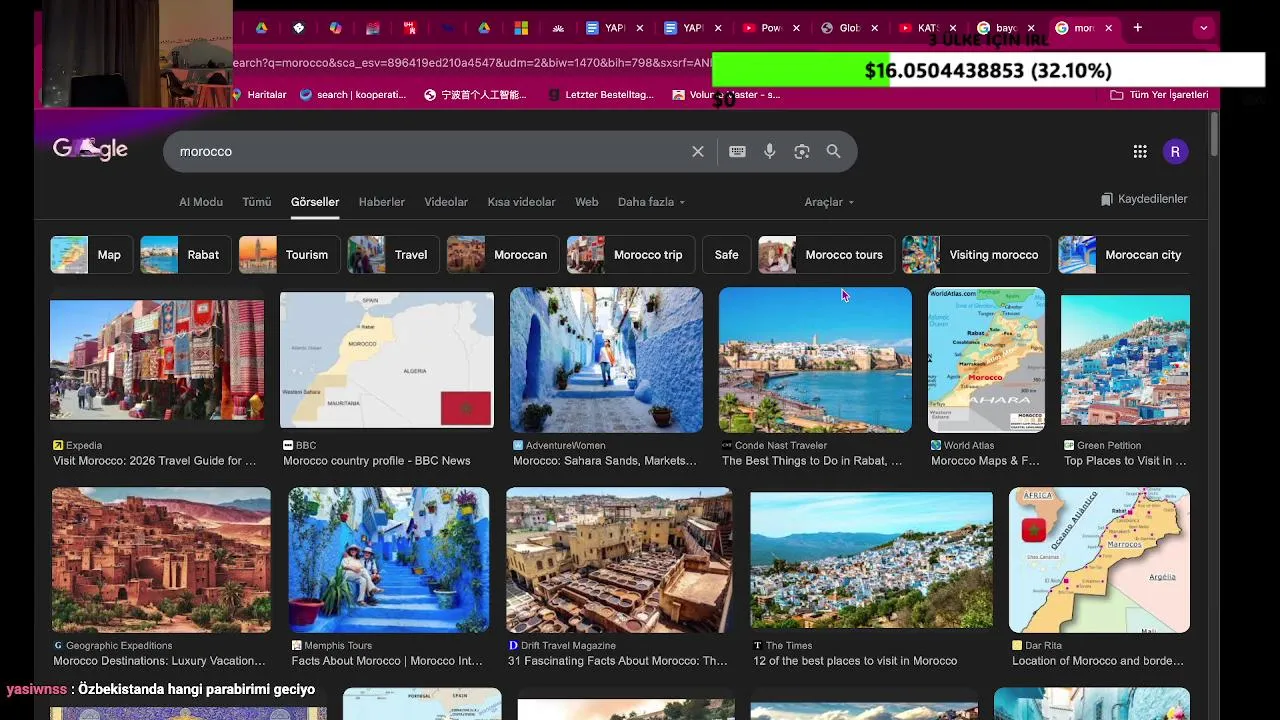Open Google Lens image search icon
Viewport: 1280px width, 720px height.
click(x=801, y=151)
